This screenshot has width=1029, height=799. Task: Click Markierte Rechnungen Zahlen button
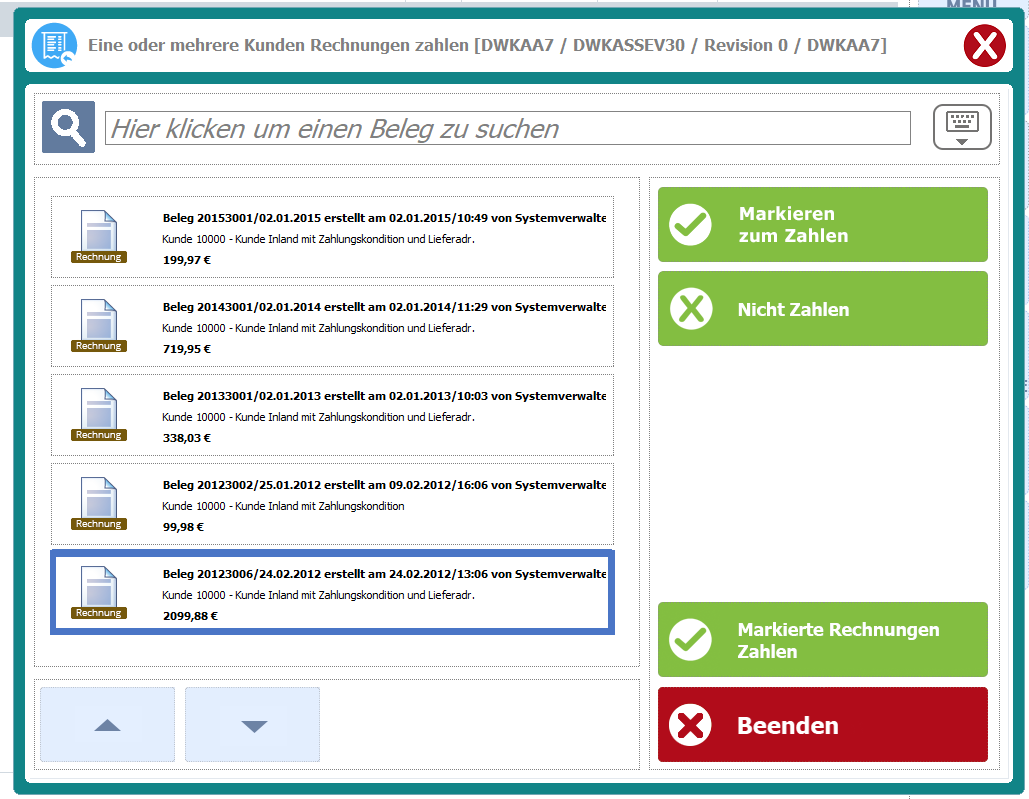coord(822,640)
